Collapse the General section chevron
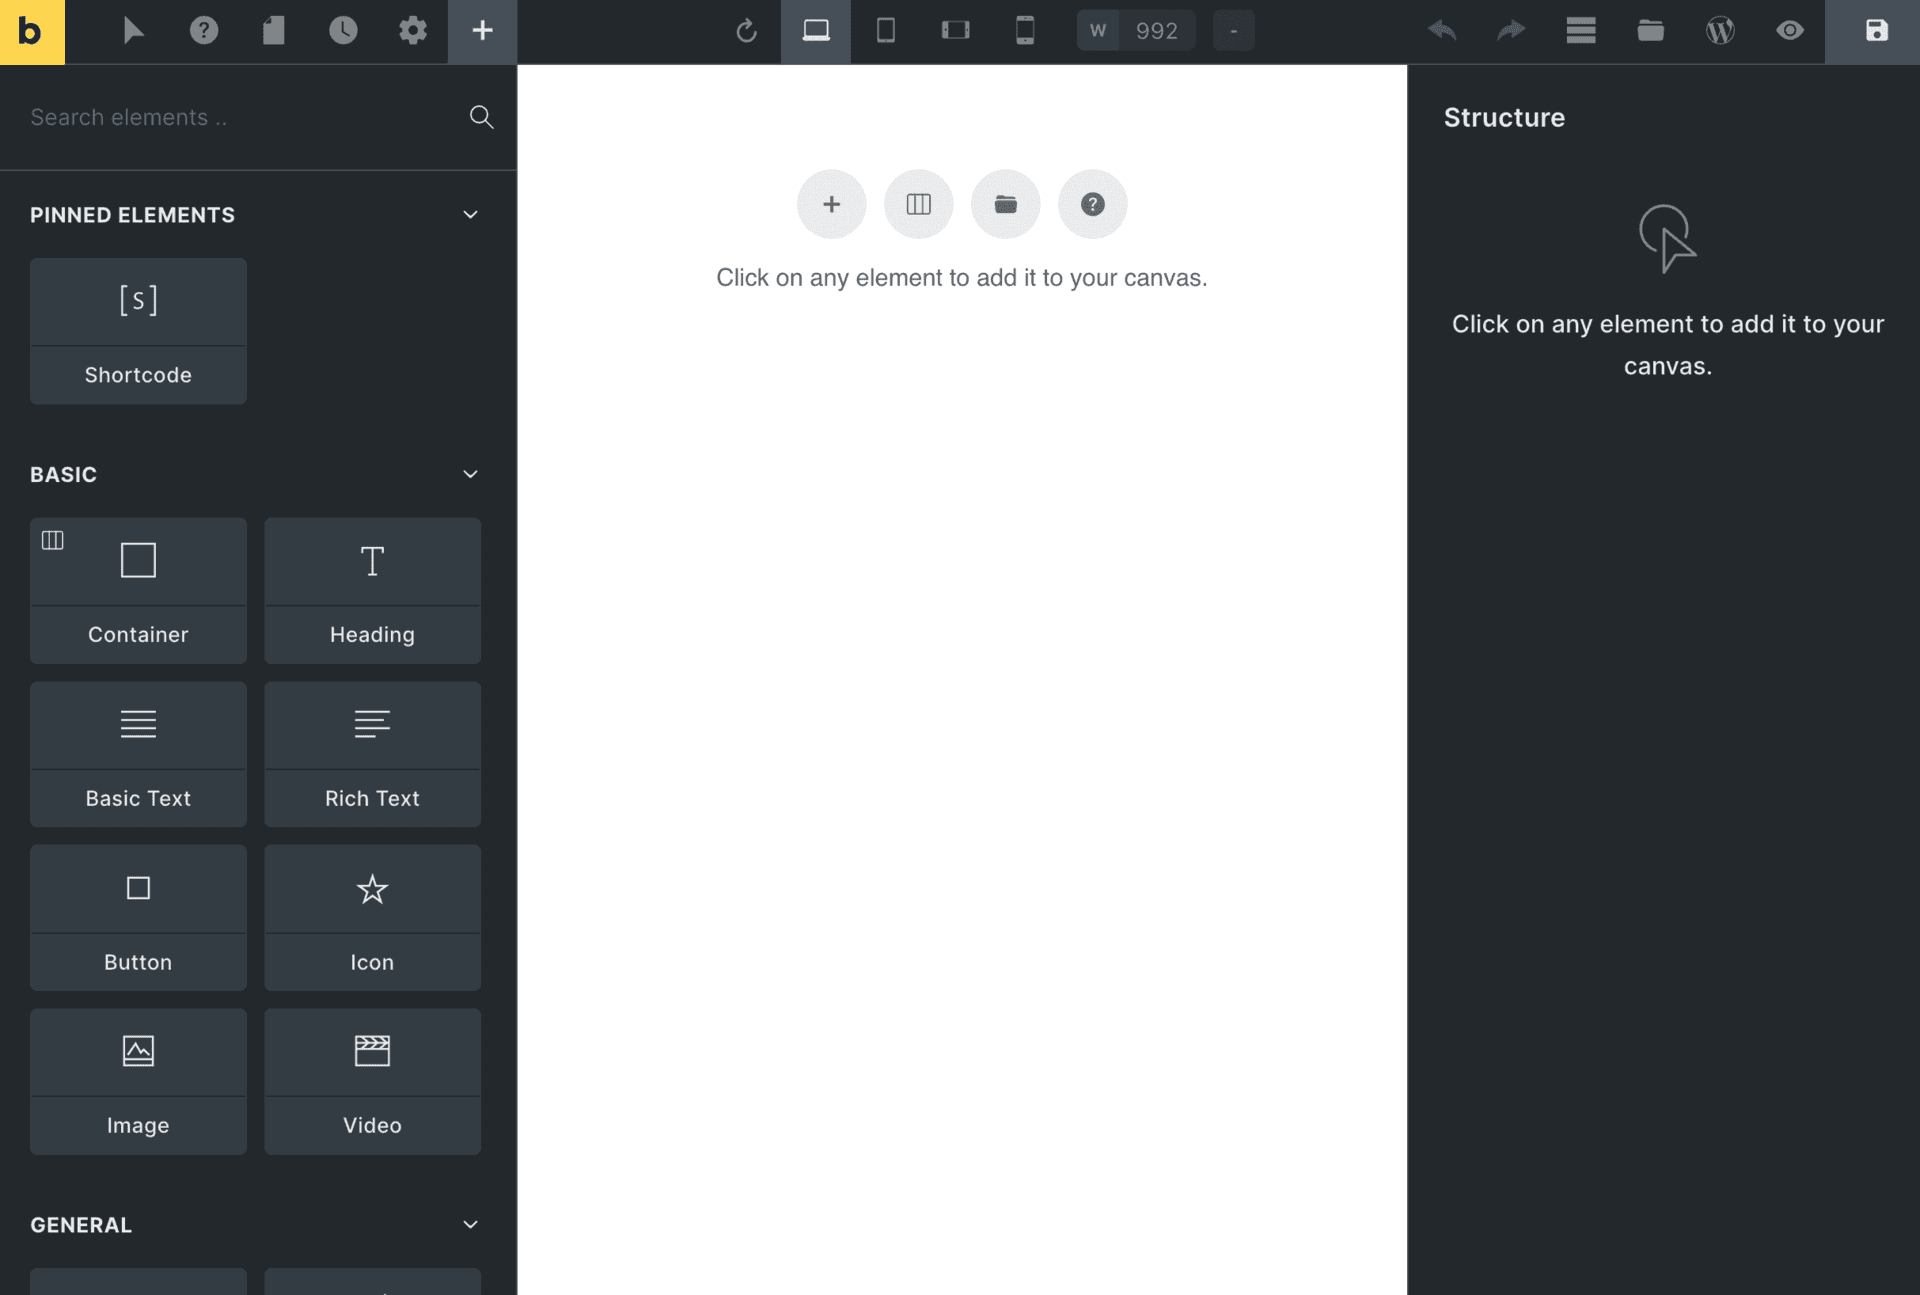1920x1295 pixels. [x=470, y=1225]
